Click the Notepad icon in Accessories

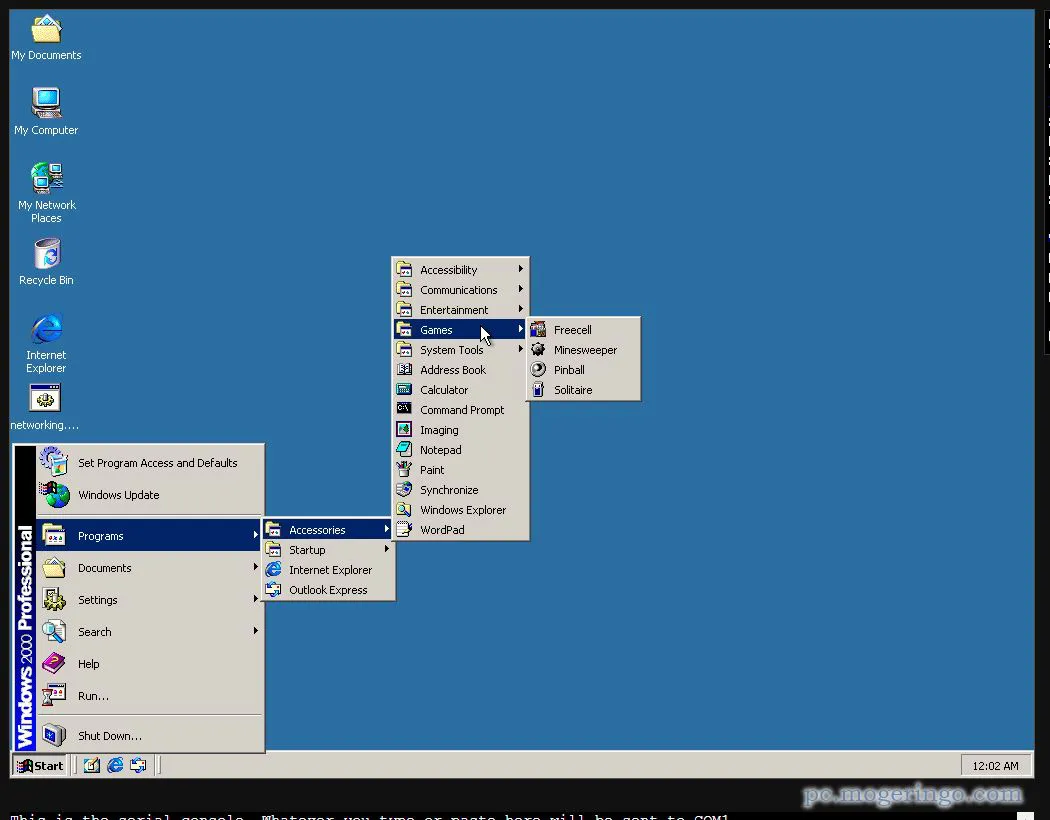click(x=404, y=449)
